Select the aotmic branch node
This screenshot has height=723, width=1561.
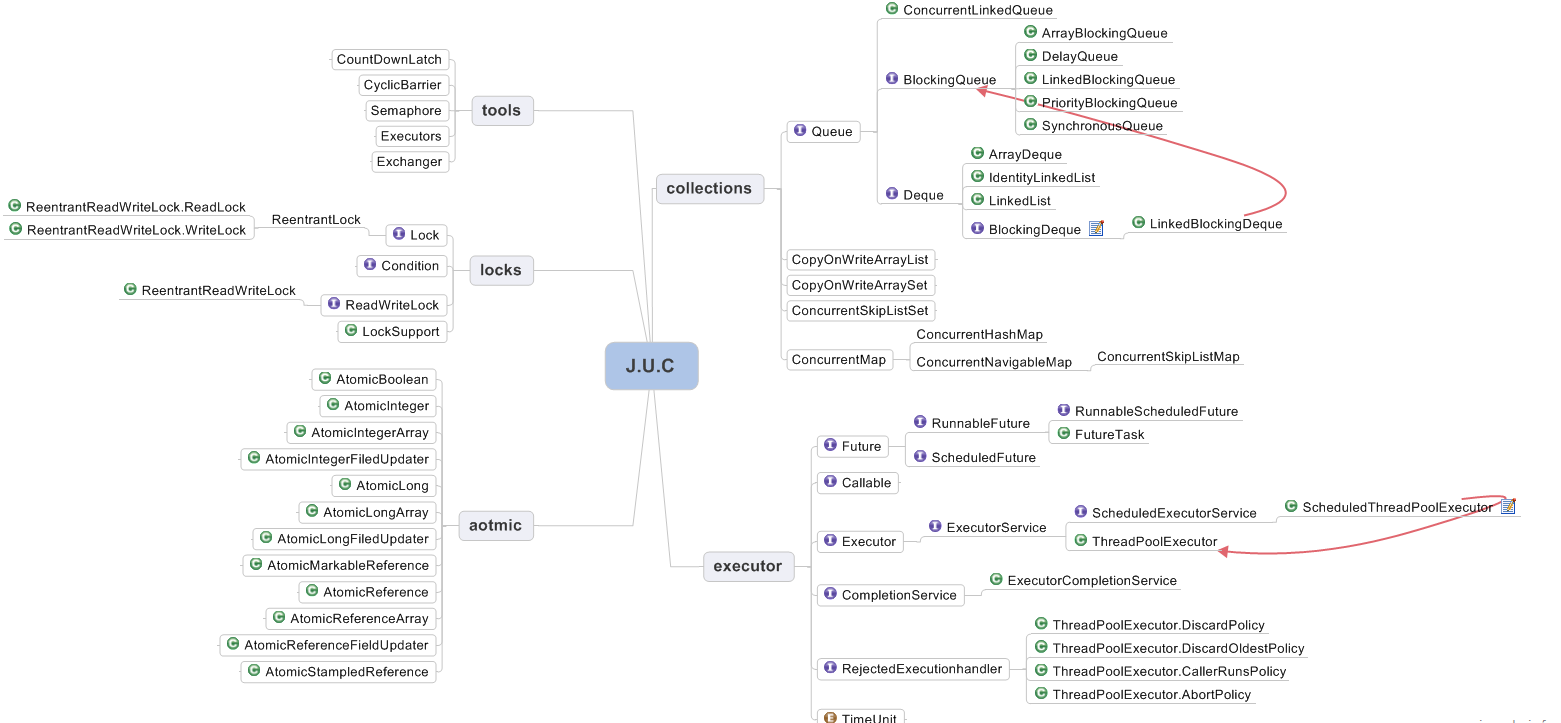[496, 525]
